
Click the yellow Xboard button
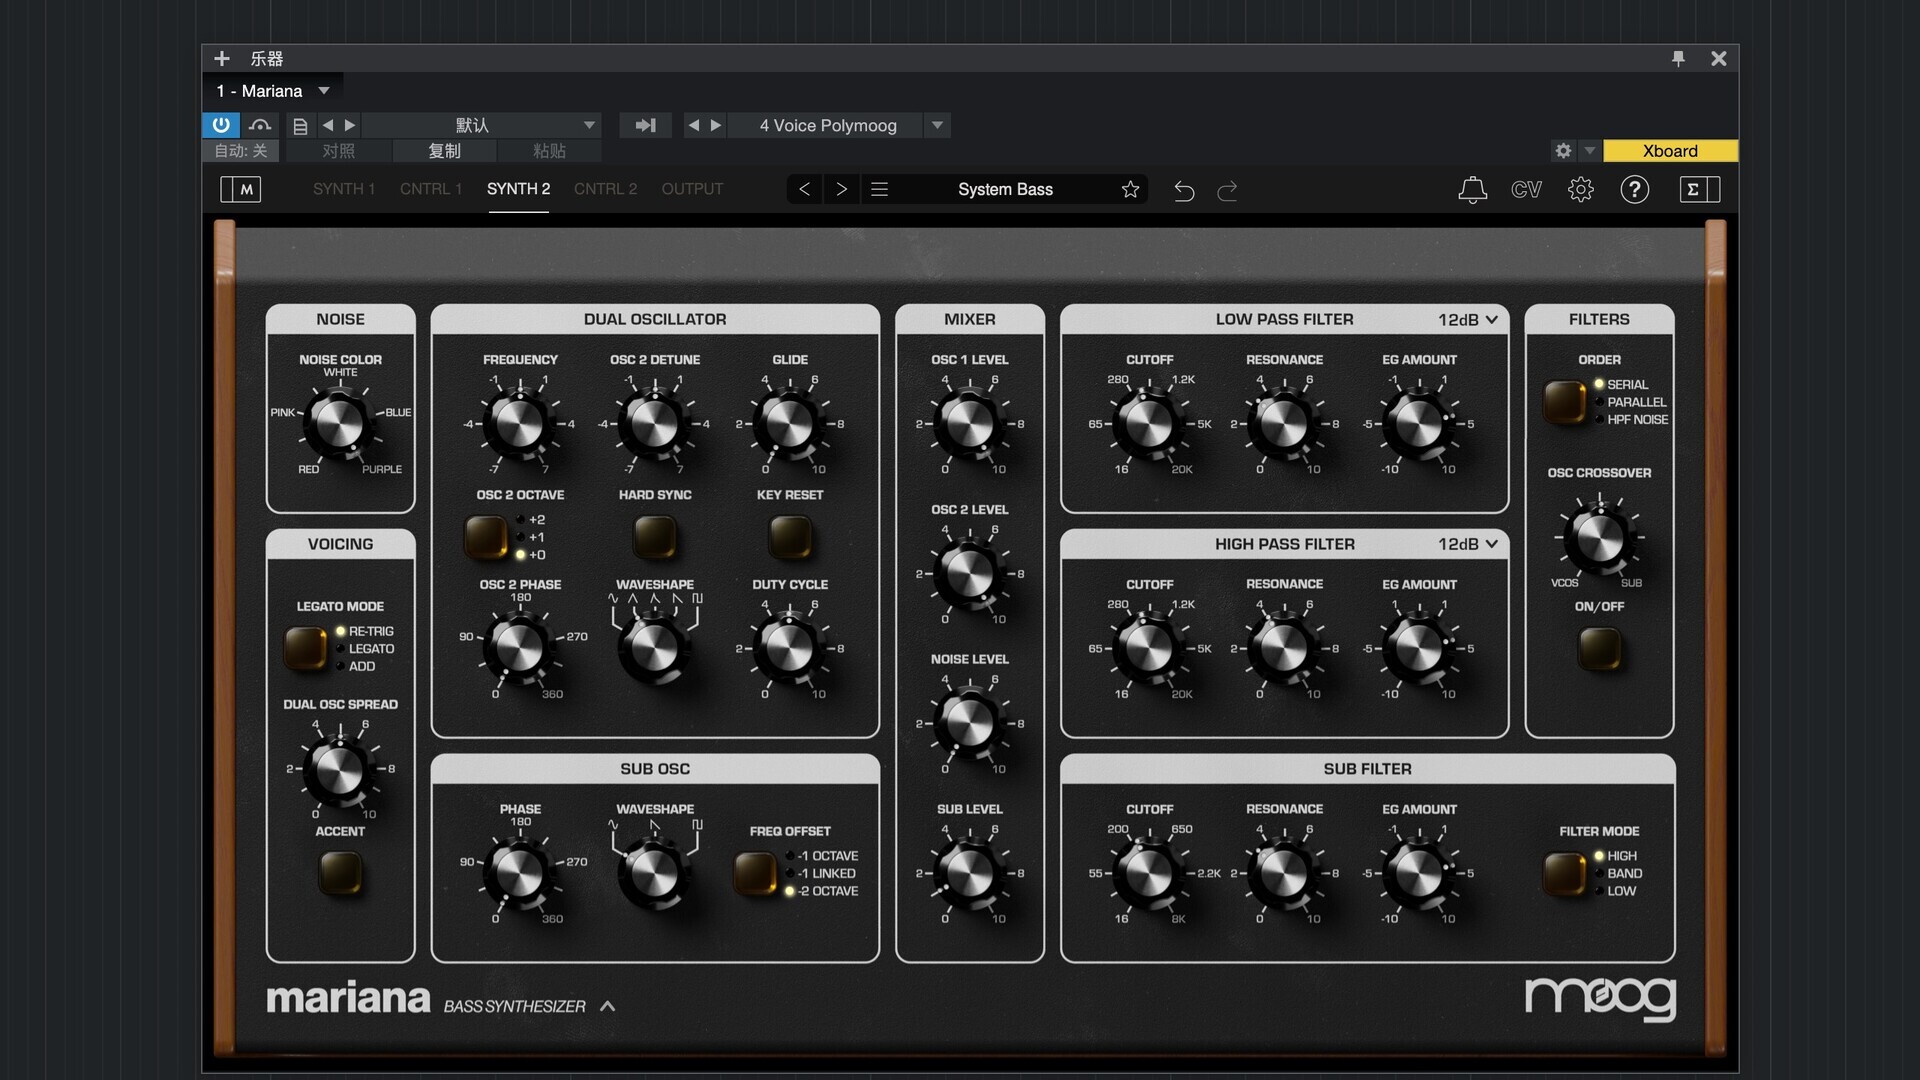pyautogui.click(x=1669, y=151)
